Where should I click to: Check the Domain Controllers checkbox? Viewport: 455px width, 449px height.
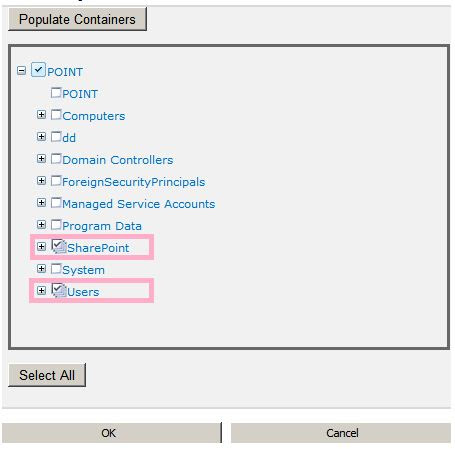pos(56,159)
